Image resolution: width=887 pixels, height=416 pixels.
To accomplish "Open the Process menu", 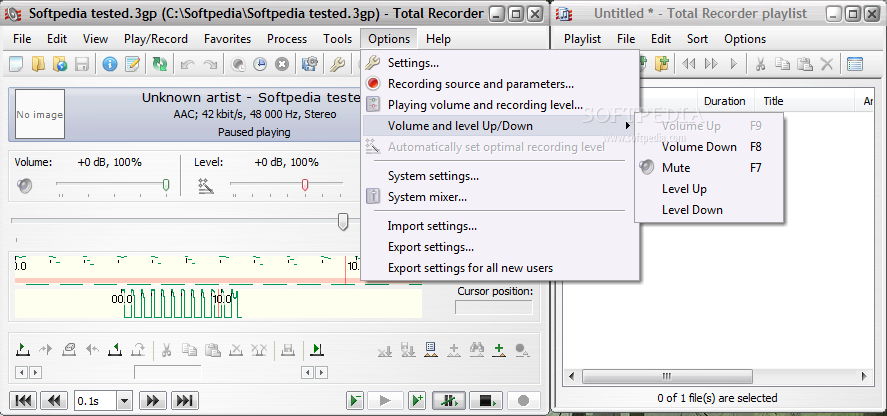I will tap(287, 39).
